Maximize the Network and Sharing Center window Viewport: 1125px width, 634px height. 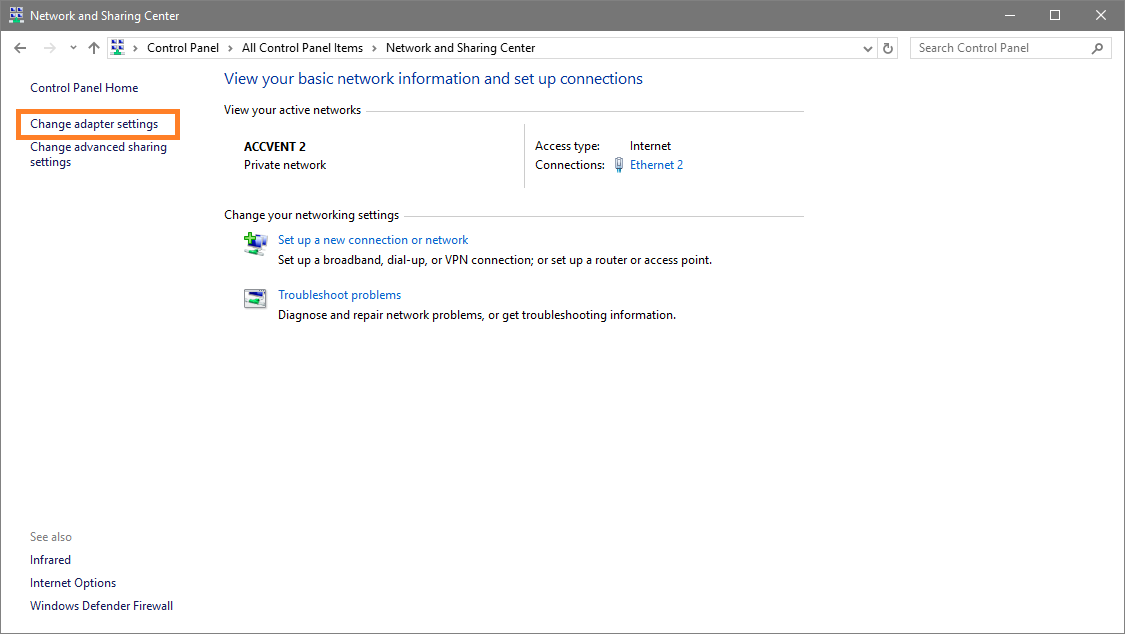click(x=1055, y=15)
